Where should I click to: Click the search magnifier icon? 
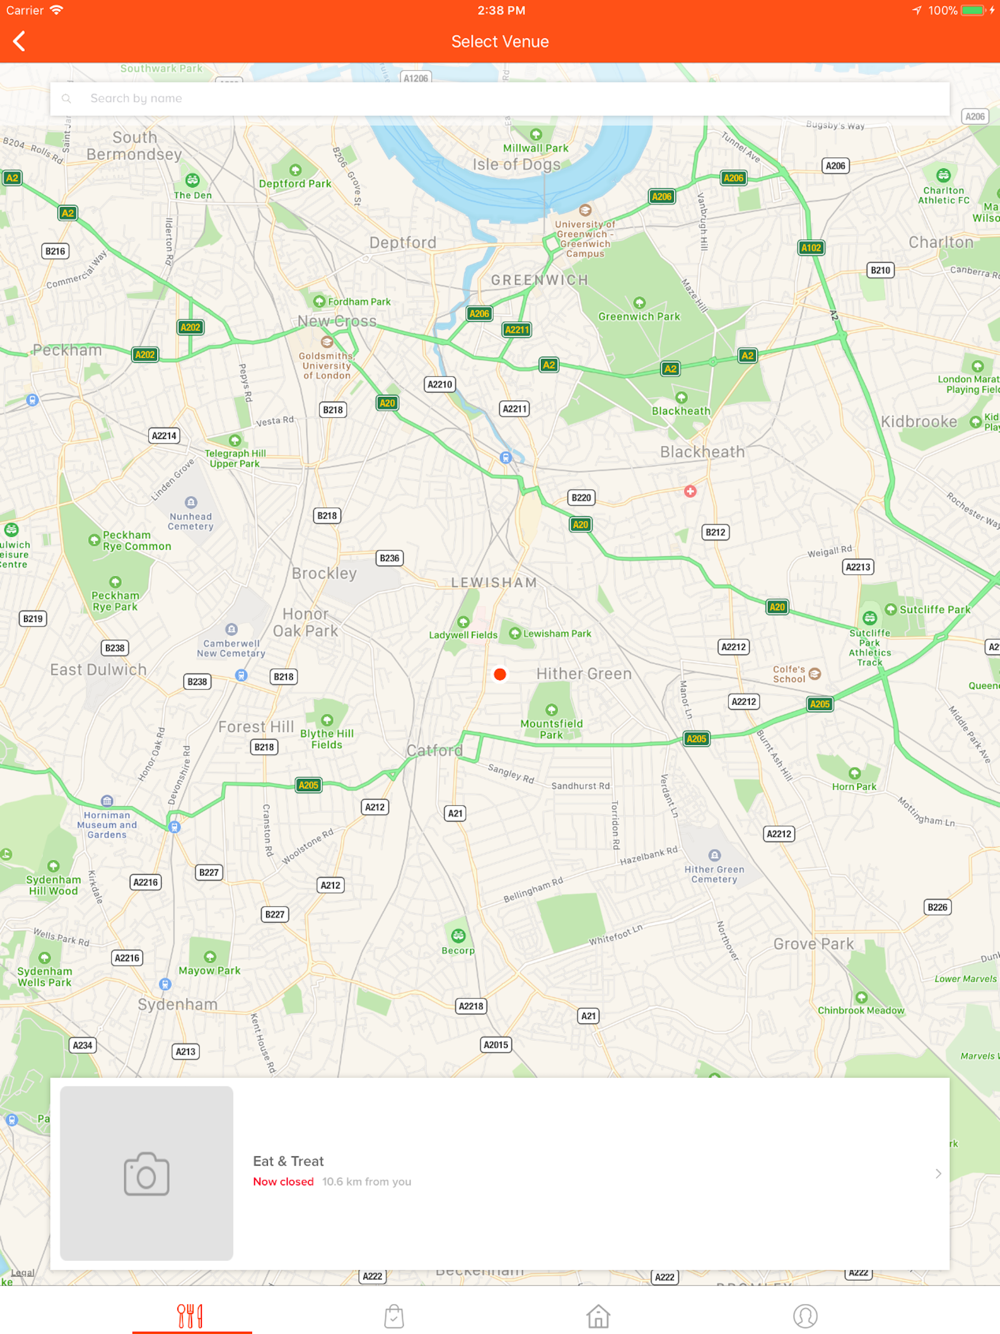(67, 98)
